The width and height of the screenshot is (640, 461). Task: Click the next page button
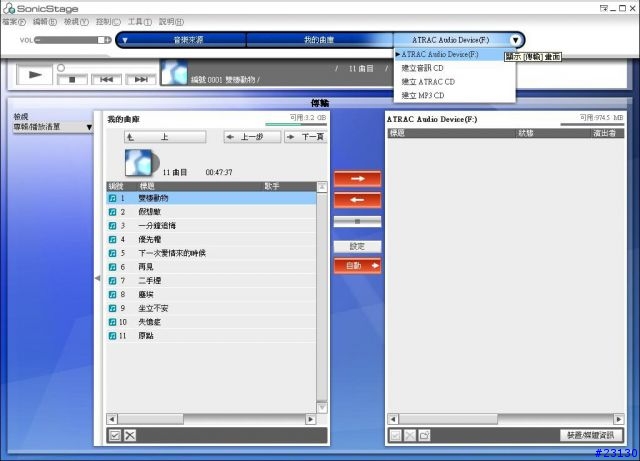(x=306, y=137)
